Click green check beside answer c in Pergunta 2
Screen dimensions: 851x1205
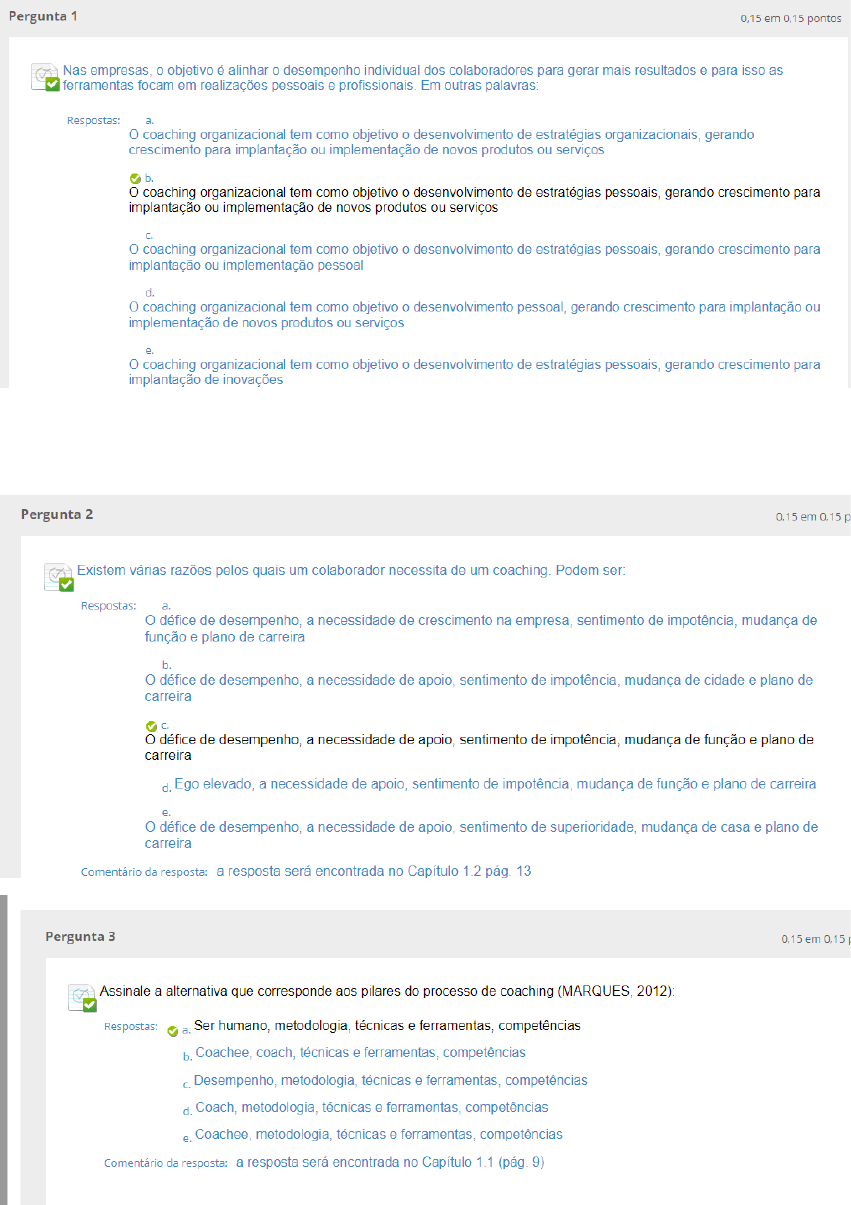point(152,726)
